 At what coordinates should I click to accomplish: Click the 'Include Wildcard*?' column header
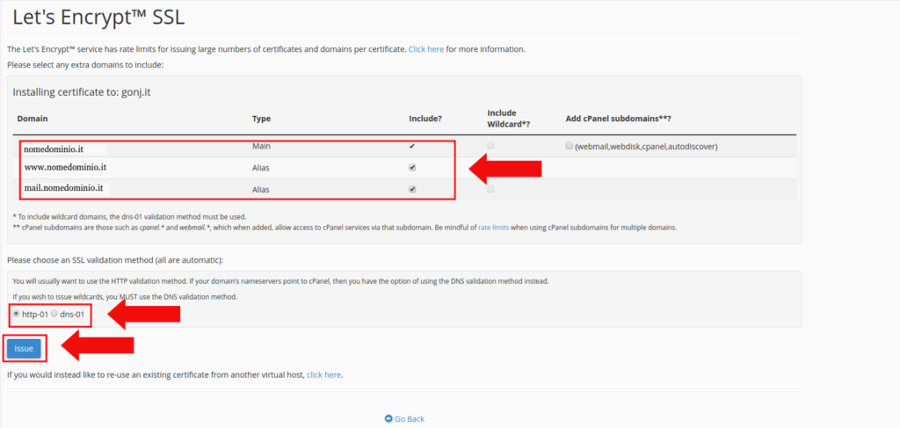(x=511, y=118)
